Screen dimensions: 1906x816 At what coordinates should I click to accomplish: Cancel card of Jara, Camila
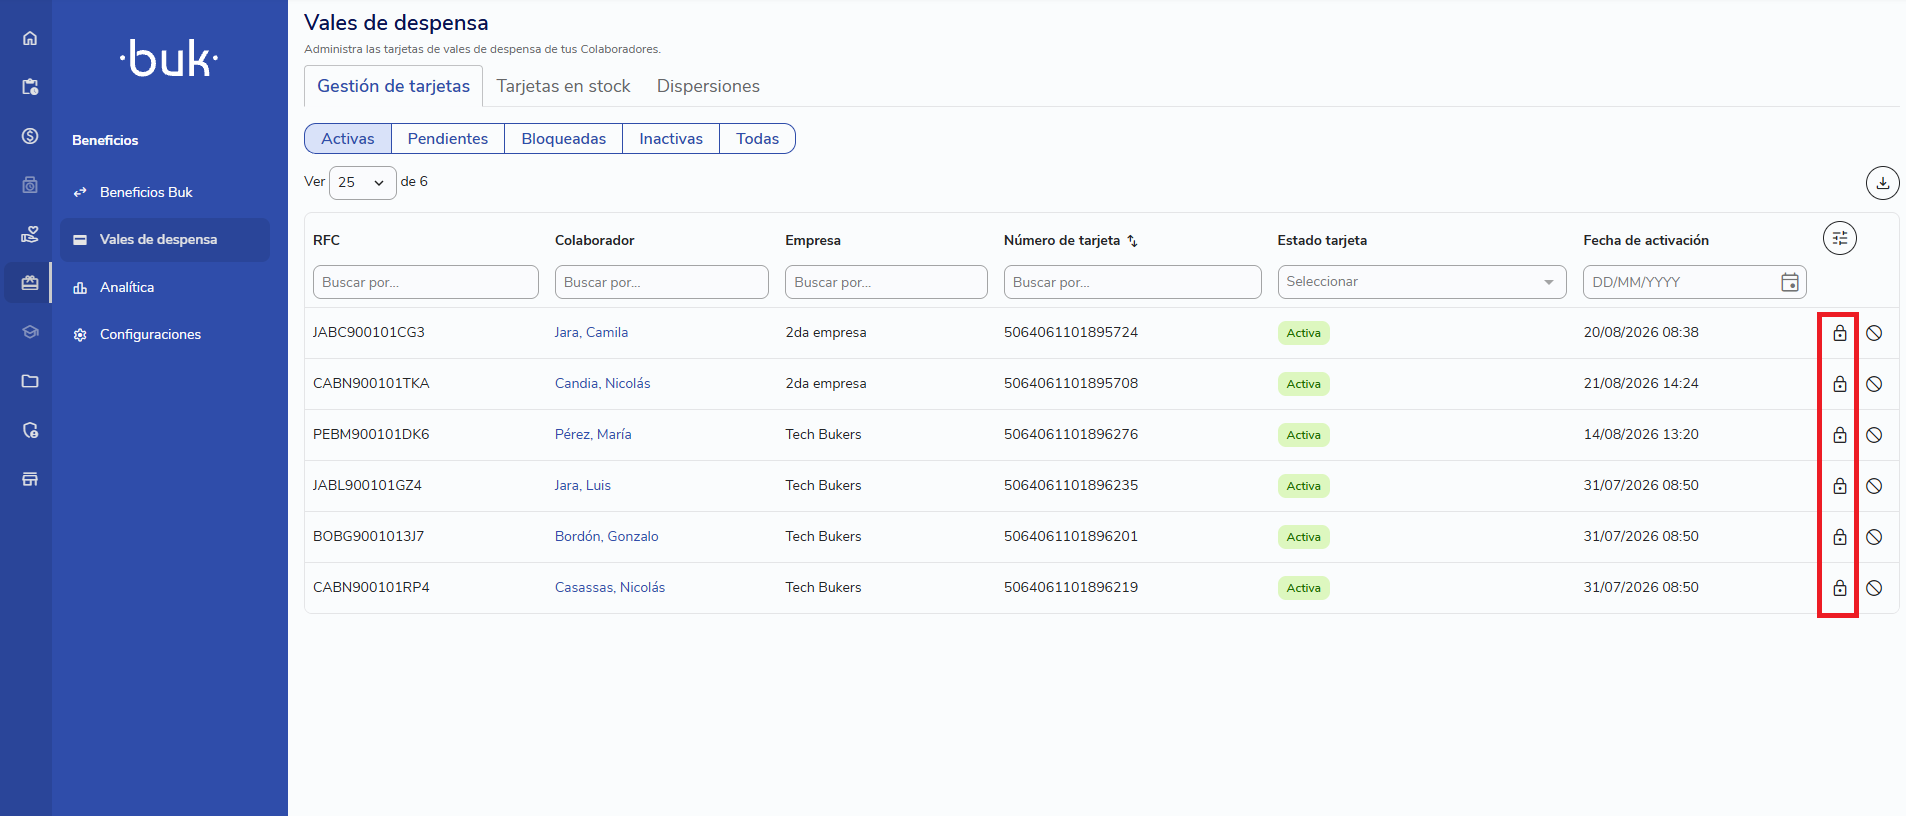(1874, 333)
